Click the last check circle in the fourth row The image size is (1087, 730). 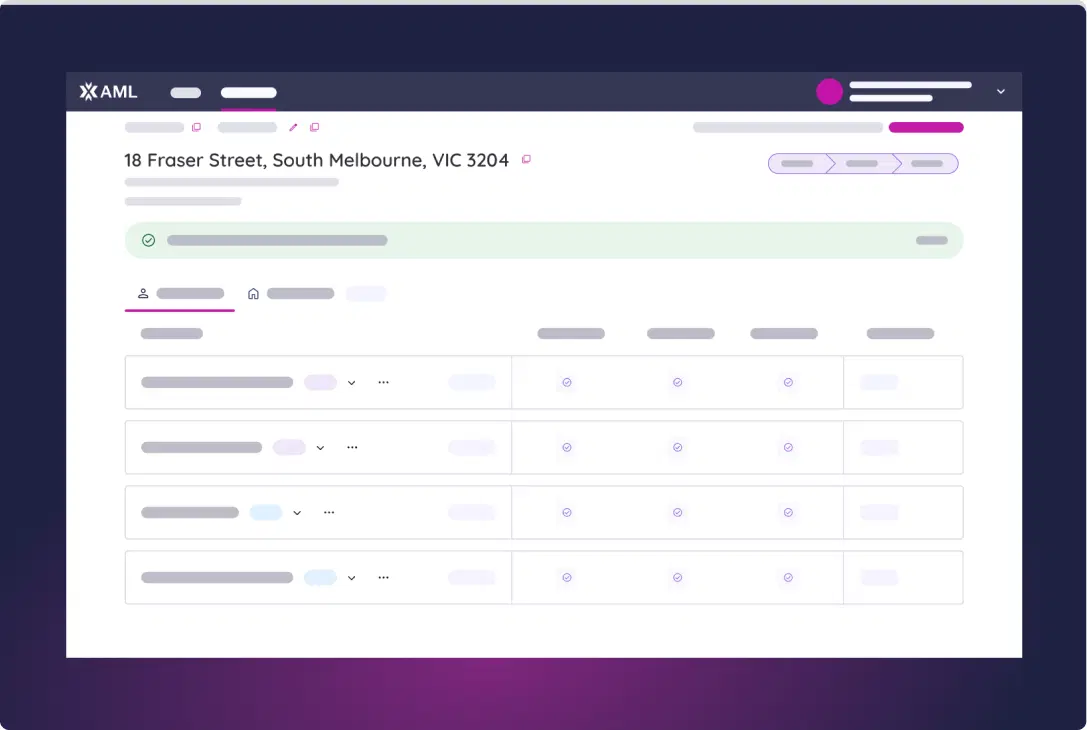point(788,578)
